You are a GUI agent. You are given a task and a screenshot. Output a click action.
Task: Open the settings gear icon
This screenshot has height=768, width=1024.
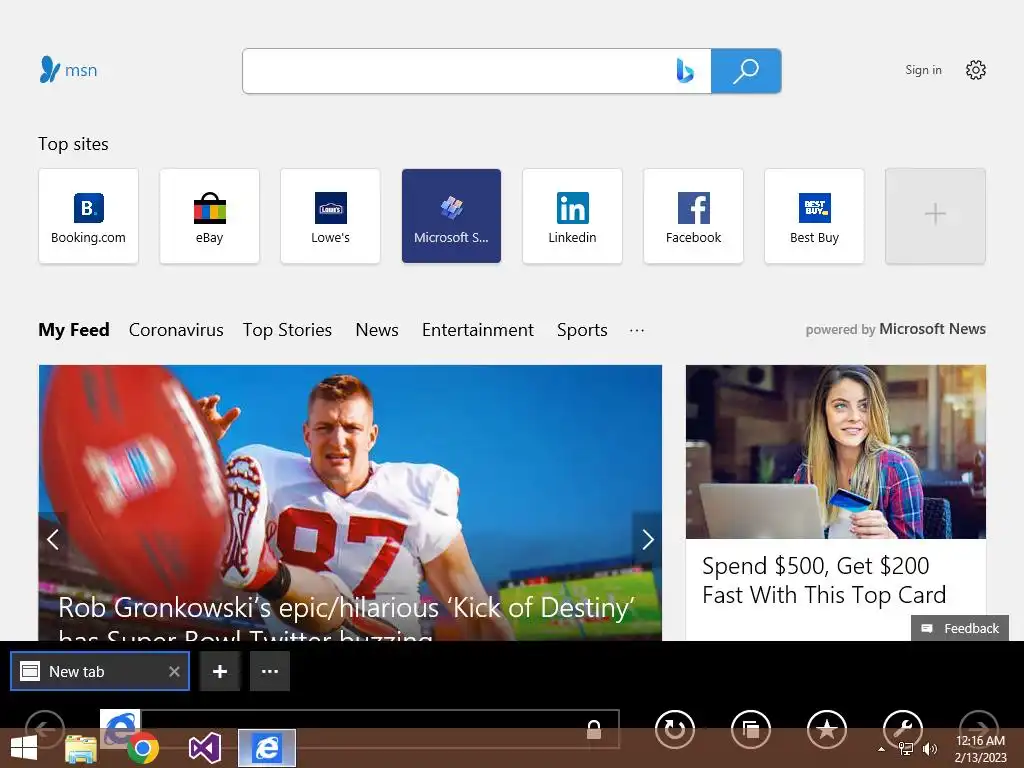[x=976, y=70]
